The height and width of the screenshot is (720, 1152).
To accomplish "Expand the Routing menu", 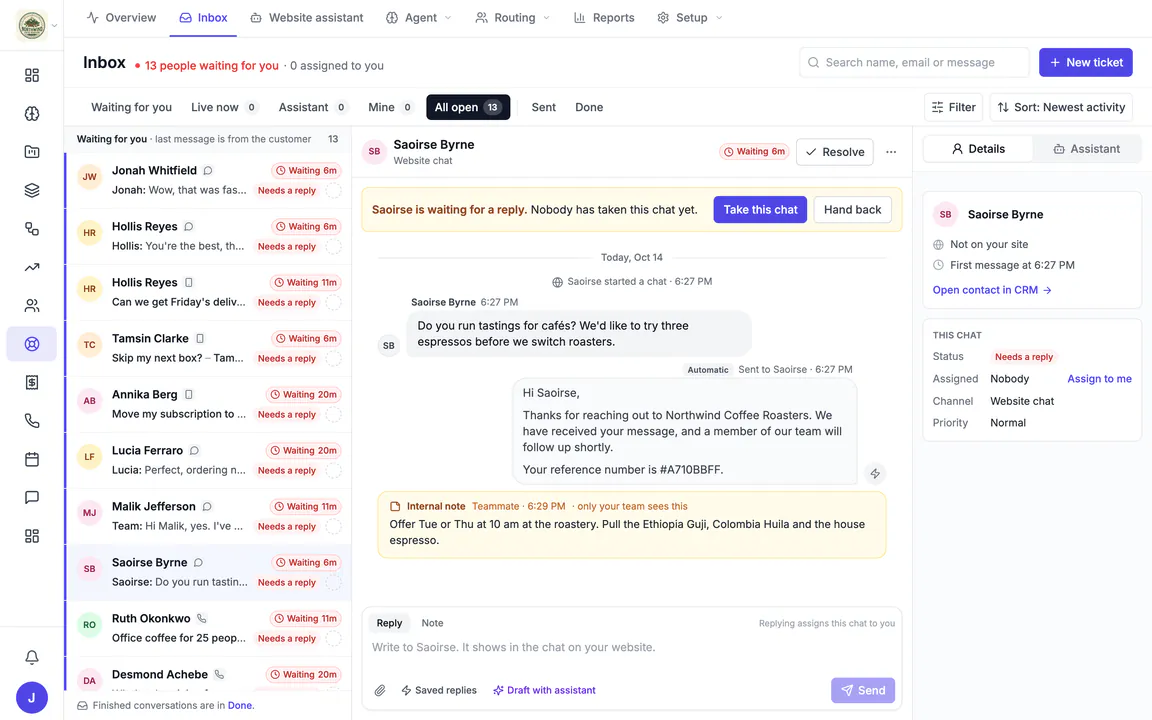I will pos(512,18).
